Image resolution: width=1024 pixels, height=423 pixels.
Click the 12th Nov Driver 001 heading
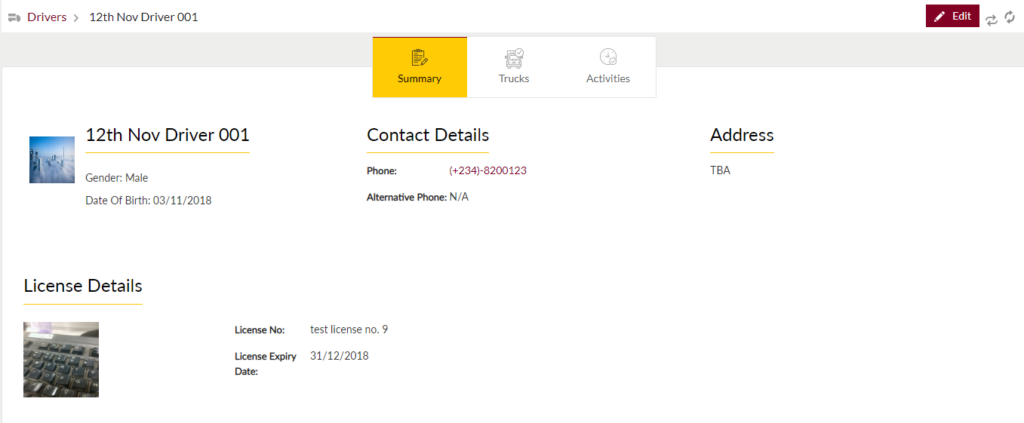(x=167, y=135)
